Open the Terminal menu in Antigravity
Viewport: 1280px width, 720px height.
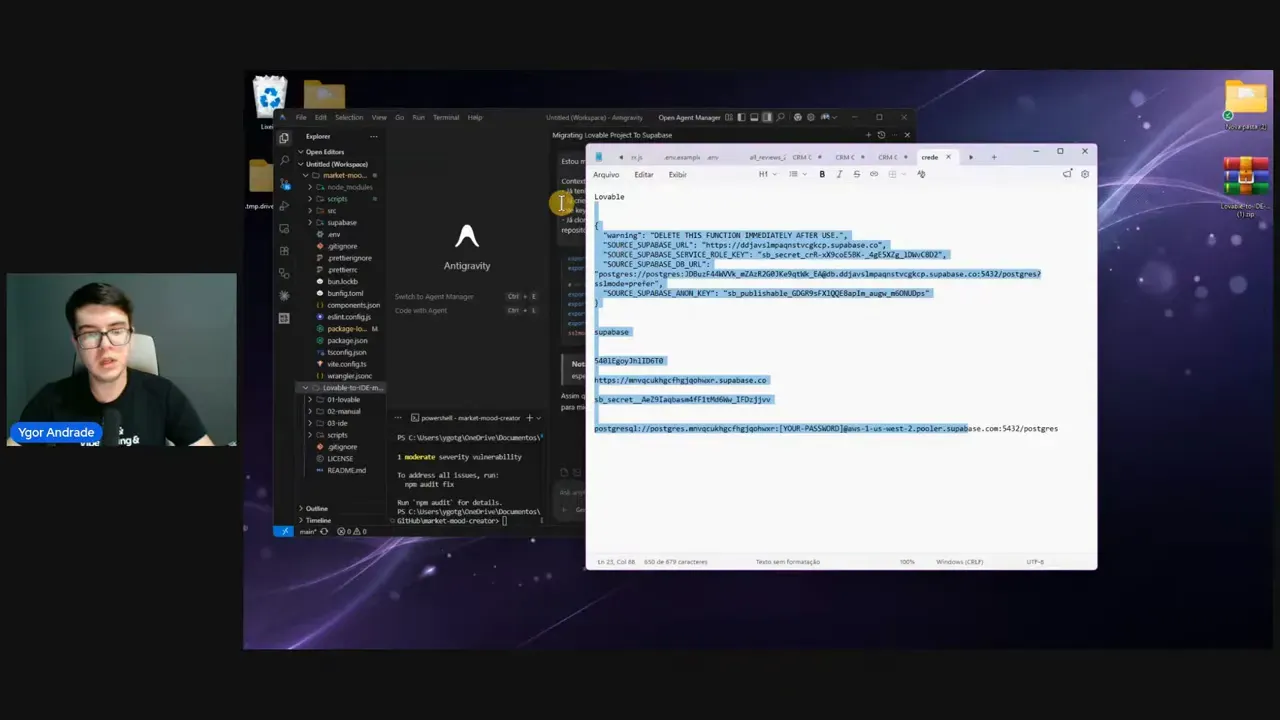click(446, 117)
